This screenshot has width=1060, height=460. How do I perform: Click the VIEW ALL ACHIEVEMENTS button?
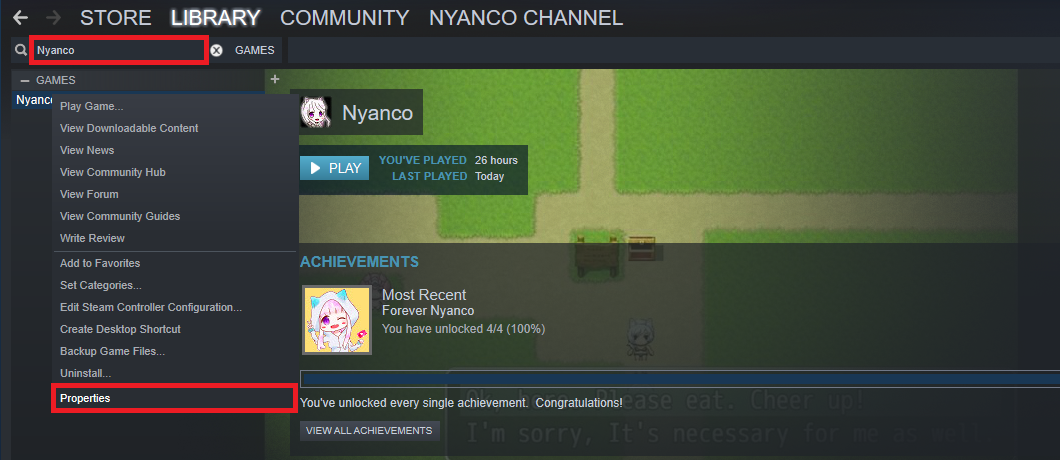[369, 431]
